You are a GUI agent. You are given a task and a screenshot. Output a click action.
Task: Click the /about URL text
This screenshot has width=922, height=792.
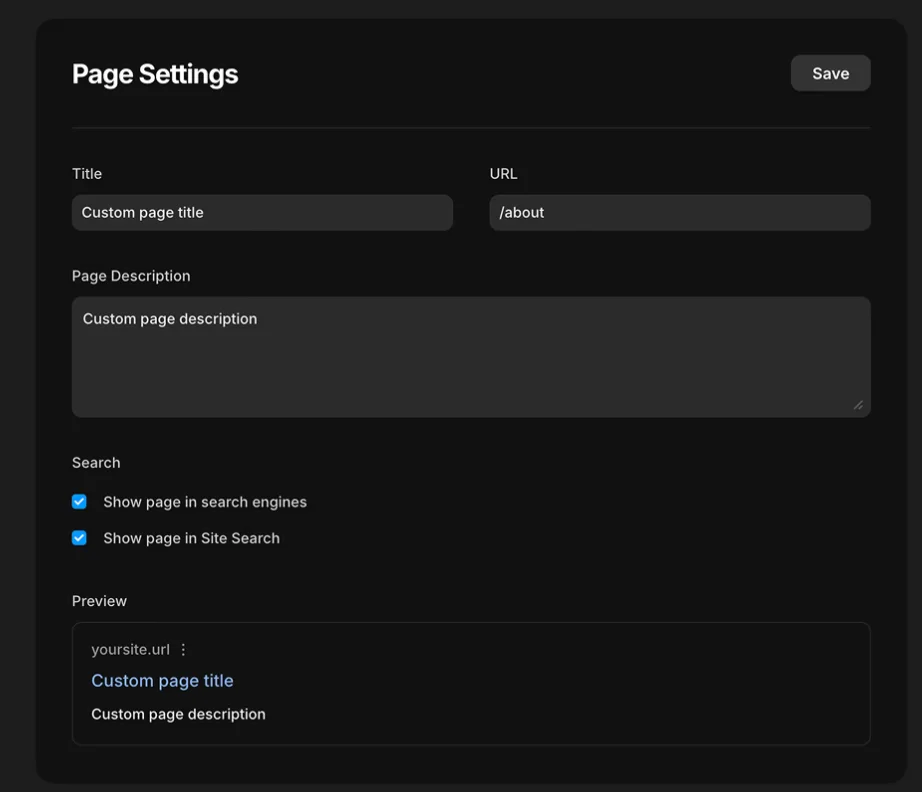(x=521, y=212)
